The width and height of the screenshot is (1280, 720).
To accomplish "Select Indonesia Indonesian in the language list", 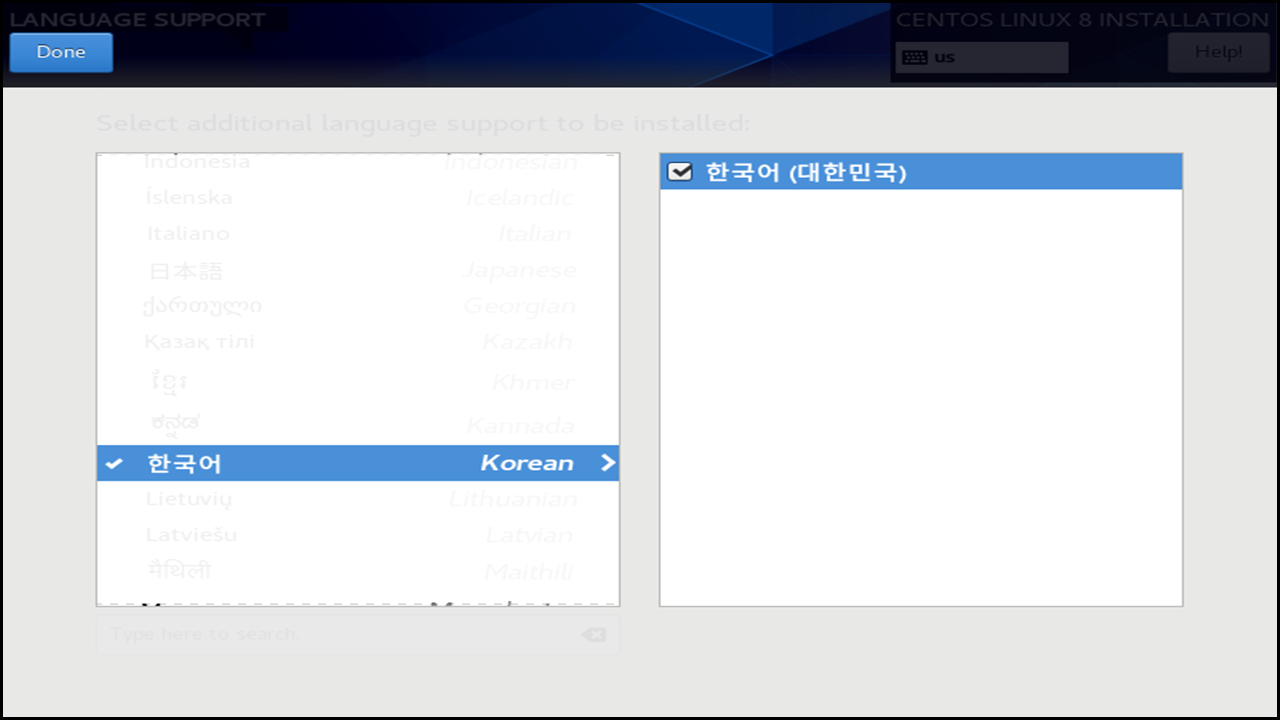I will point(358,162).
